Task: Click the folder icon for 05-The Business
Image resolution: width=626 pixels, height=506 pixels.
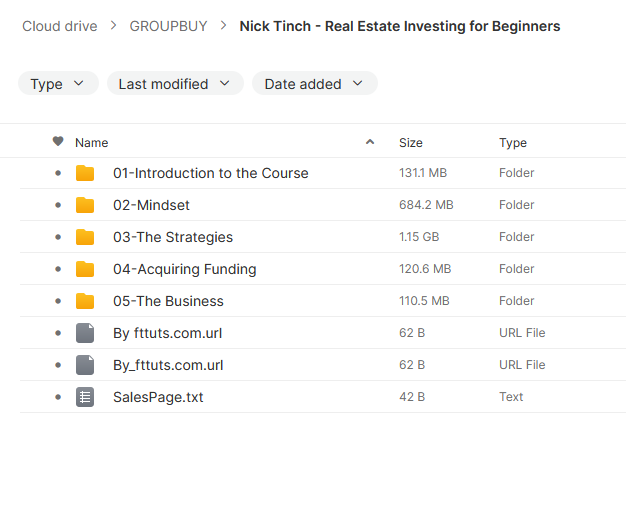Action: pos(85,301)
